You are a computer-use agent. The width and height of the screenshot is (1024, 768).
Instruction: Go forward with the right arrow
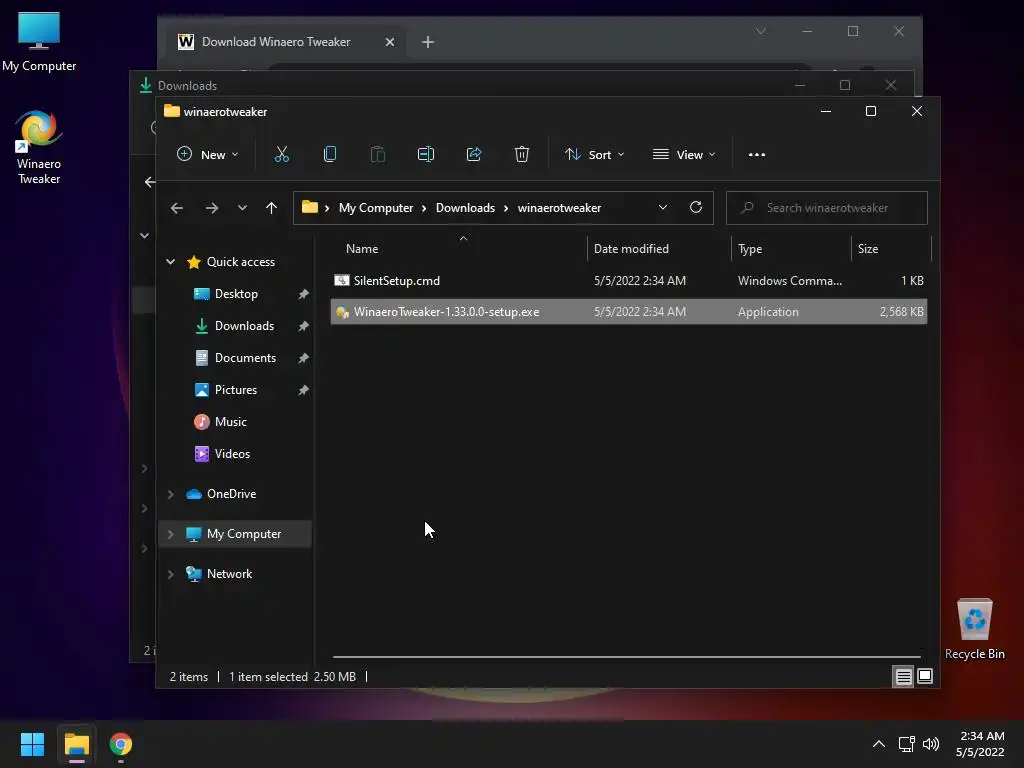click(212, 208)
